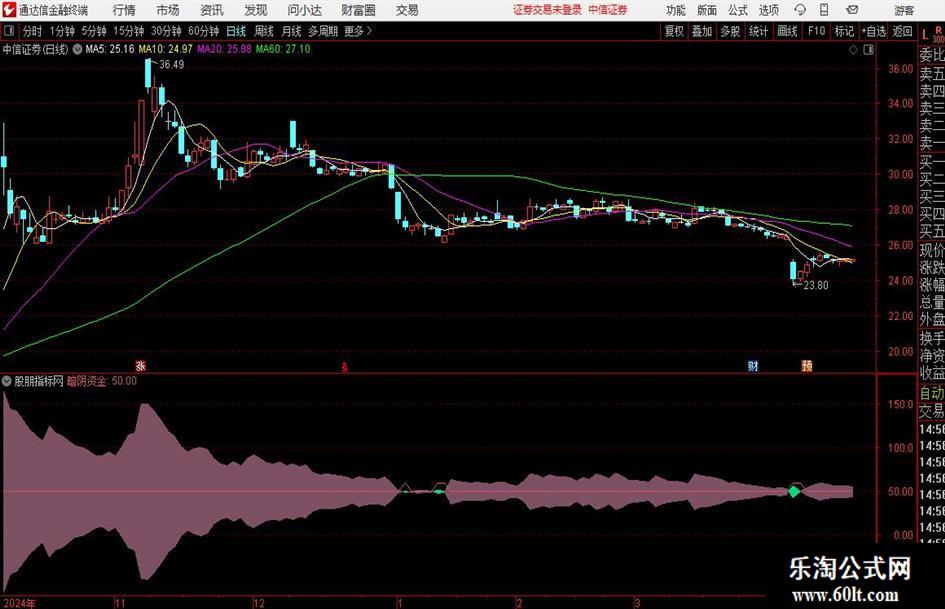Open the 问小达 menu
This screenshot has width=945, height=609.
304,10
